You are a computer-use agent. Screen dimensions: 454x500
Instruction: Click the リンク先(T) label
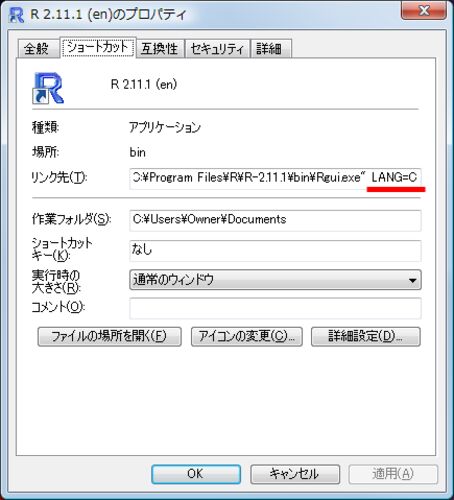[x=59, y=178]
